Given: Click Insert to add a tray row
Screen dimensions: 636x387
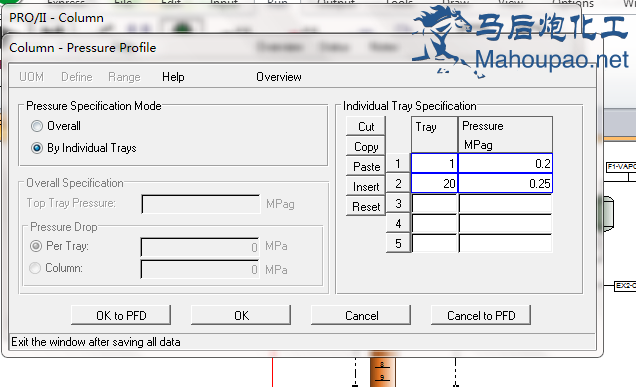Looking at the screenshot, I should [366, 187].
